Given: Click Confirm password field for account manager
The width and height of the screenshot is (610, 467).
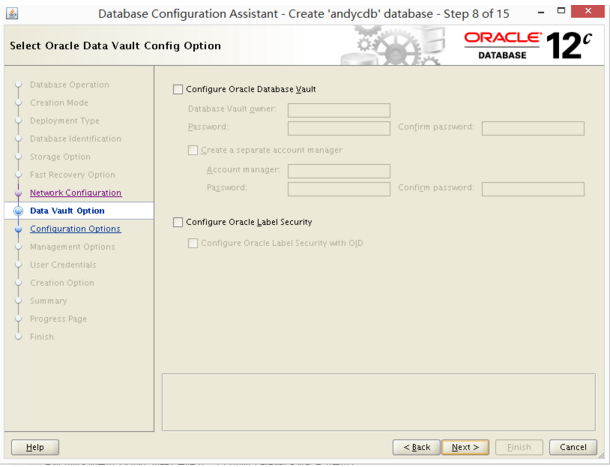Looking at the screenshot, I should point(533,189).
